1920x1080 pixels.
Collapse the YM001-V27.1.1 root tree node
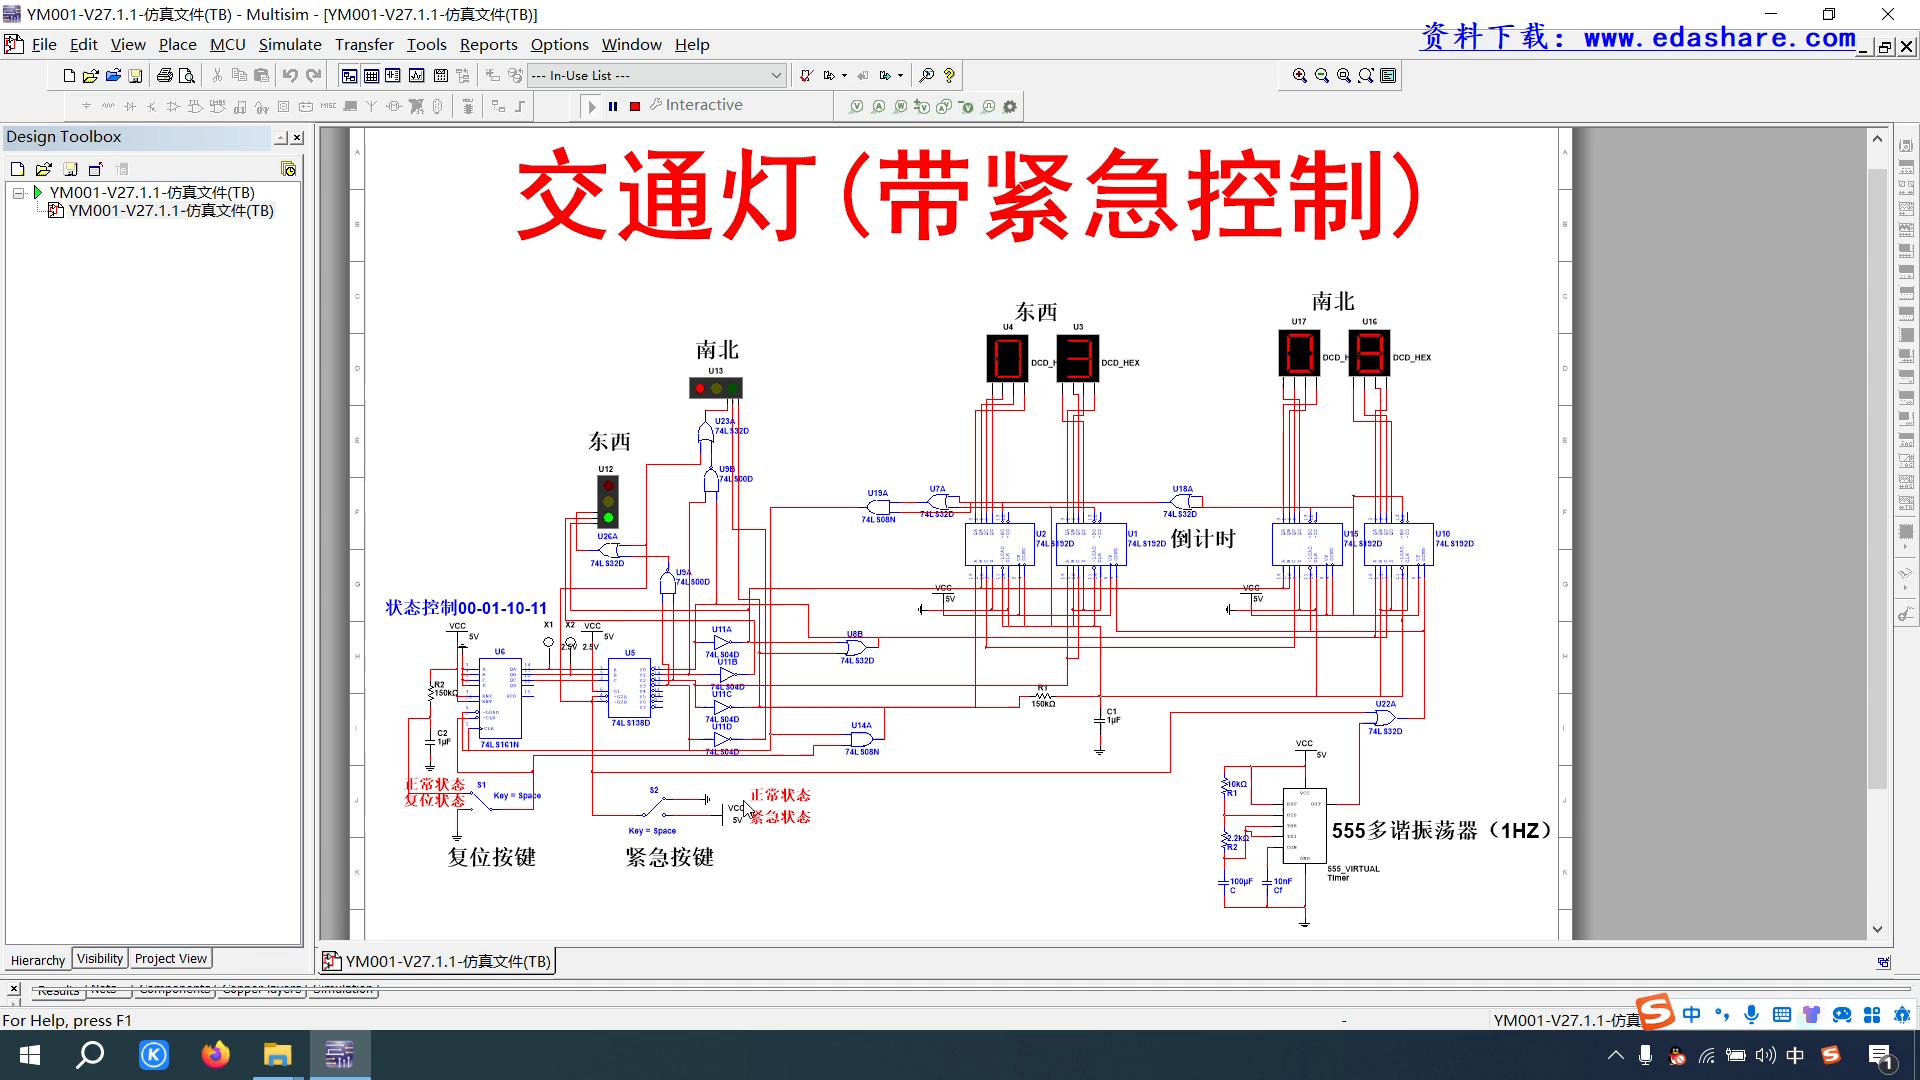click(18, 193)
